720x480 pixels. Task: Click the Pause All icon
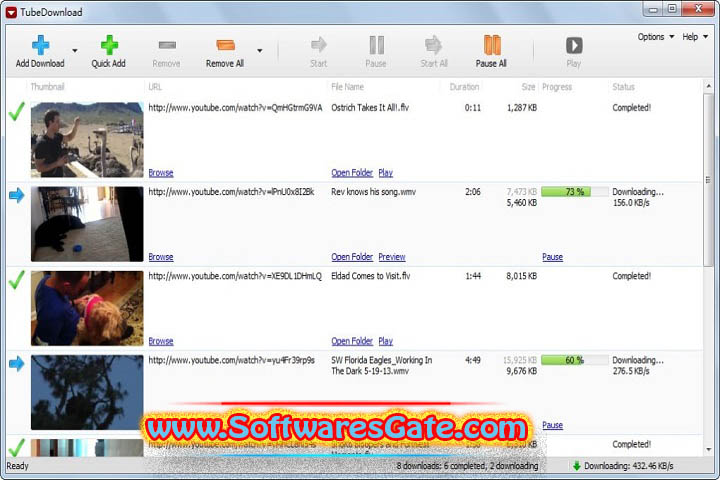[x=492, y=45]
